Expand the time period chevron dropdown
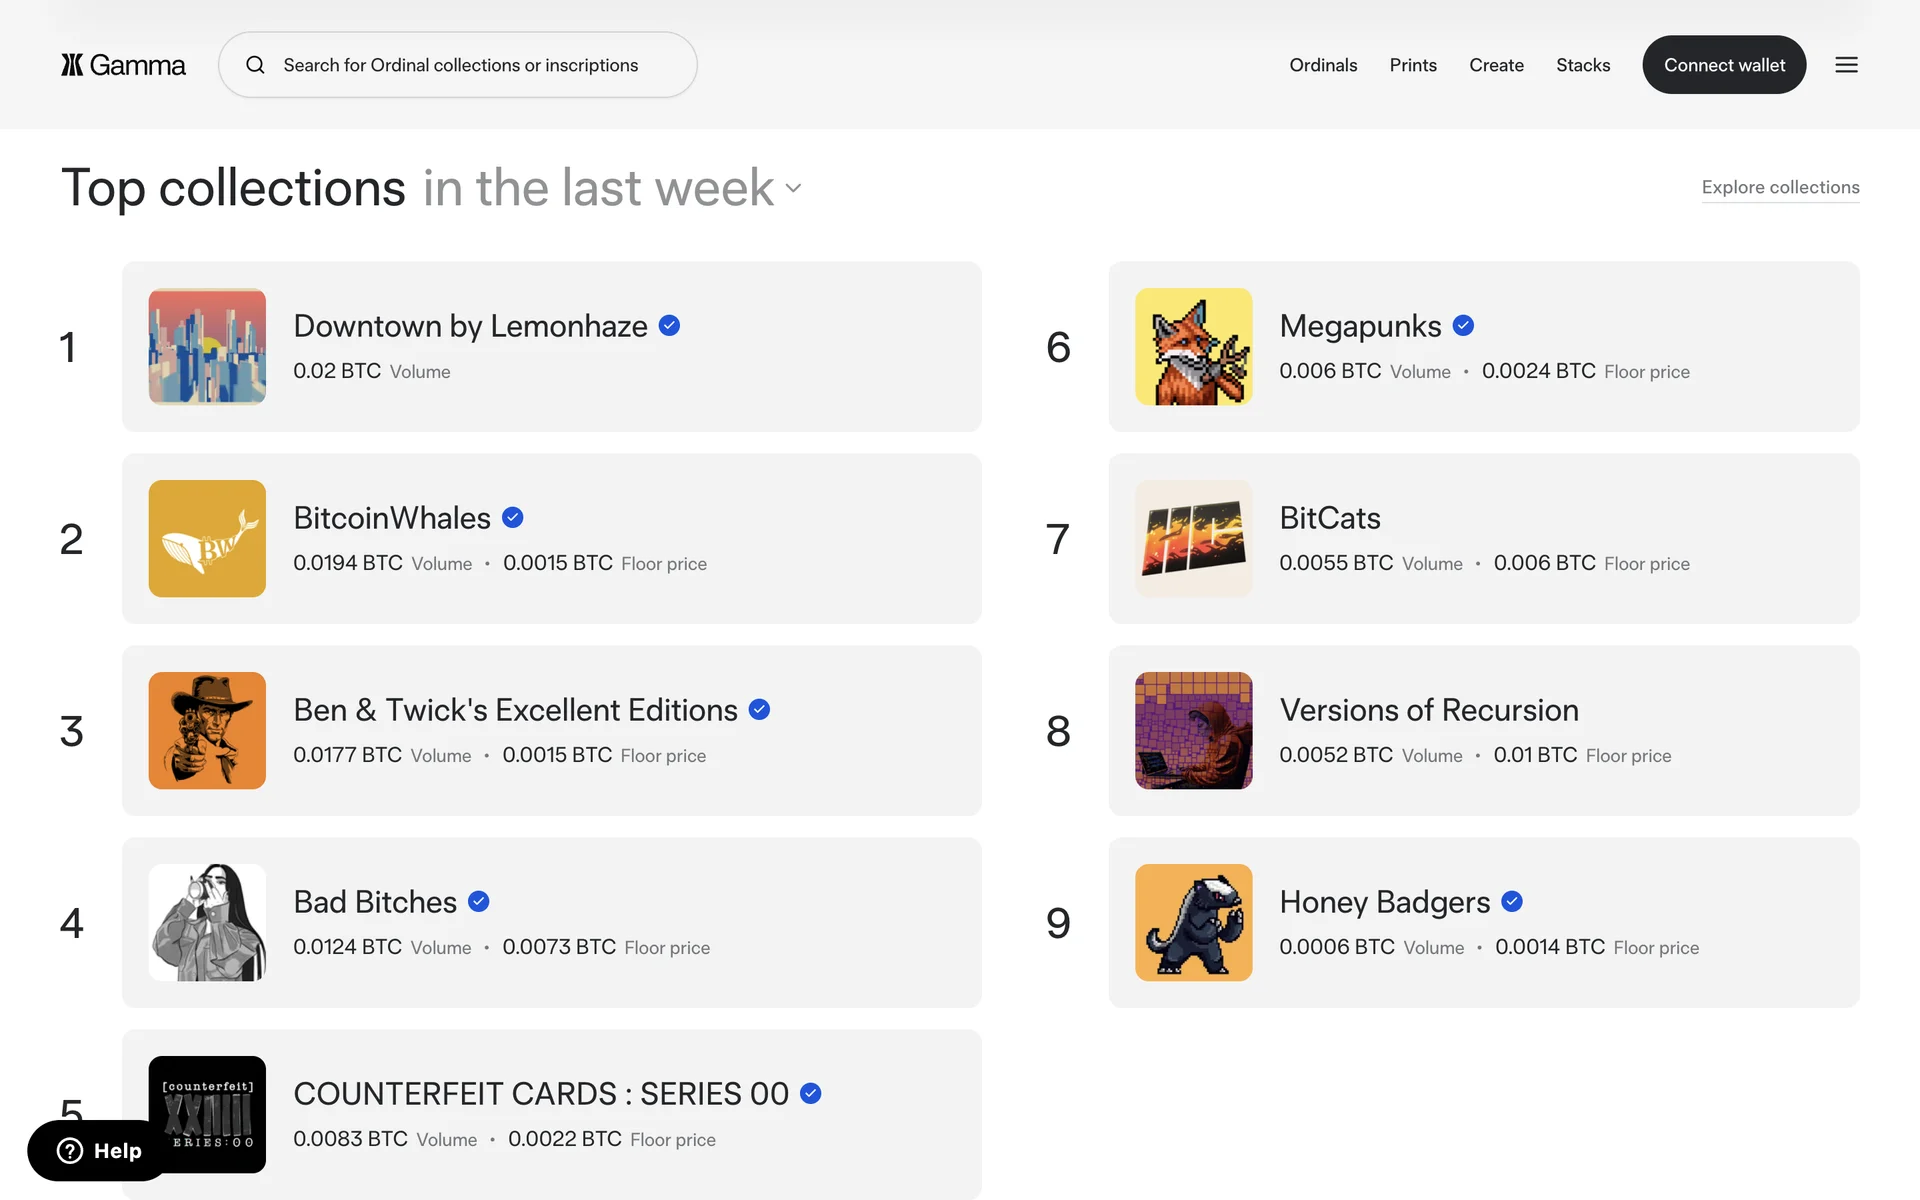 pyautogui.click(x=794, y=188)
